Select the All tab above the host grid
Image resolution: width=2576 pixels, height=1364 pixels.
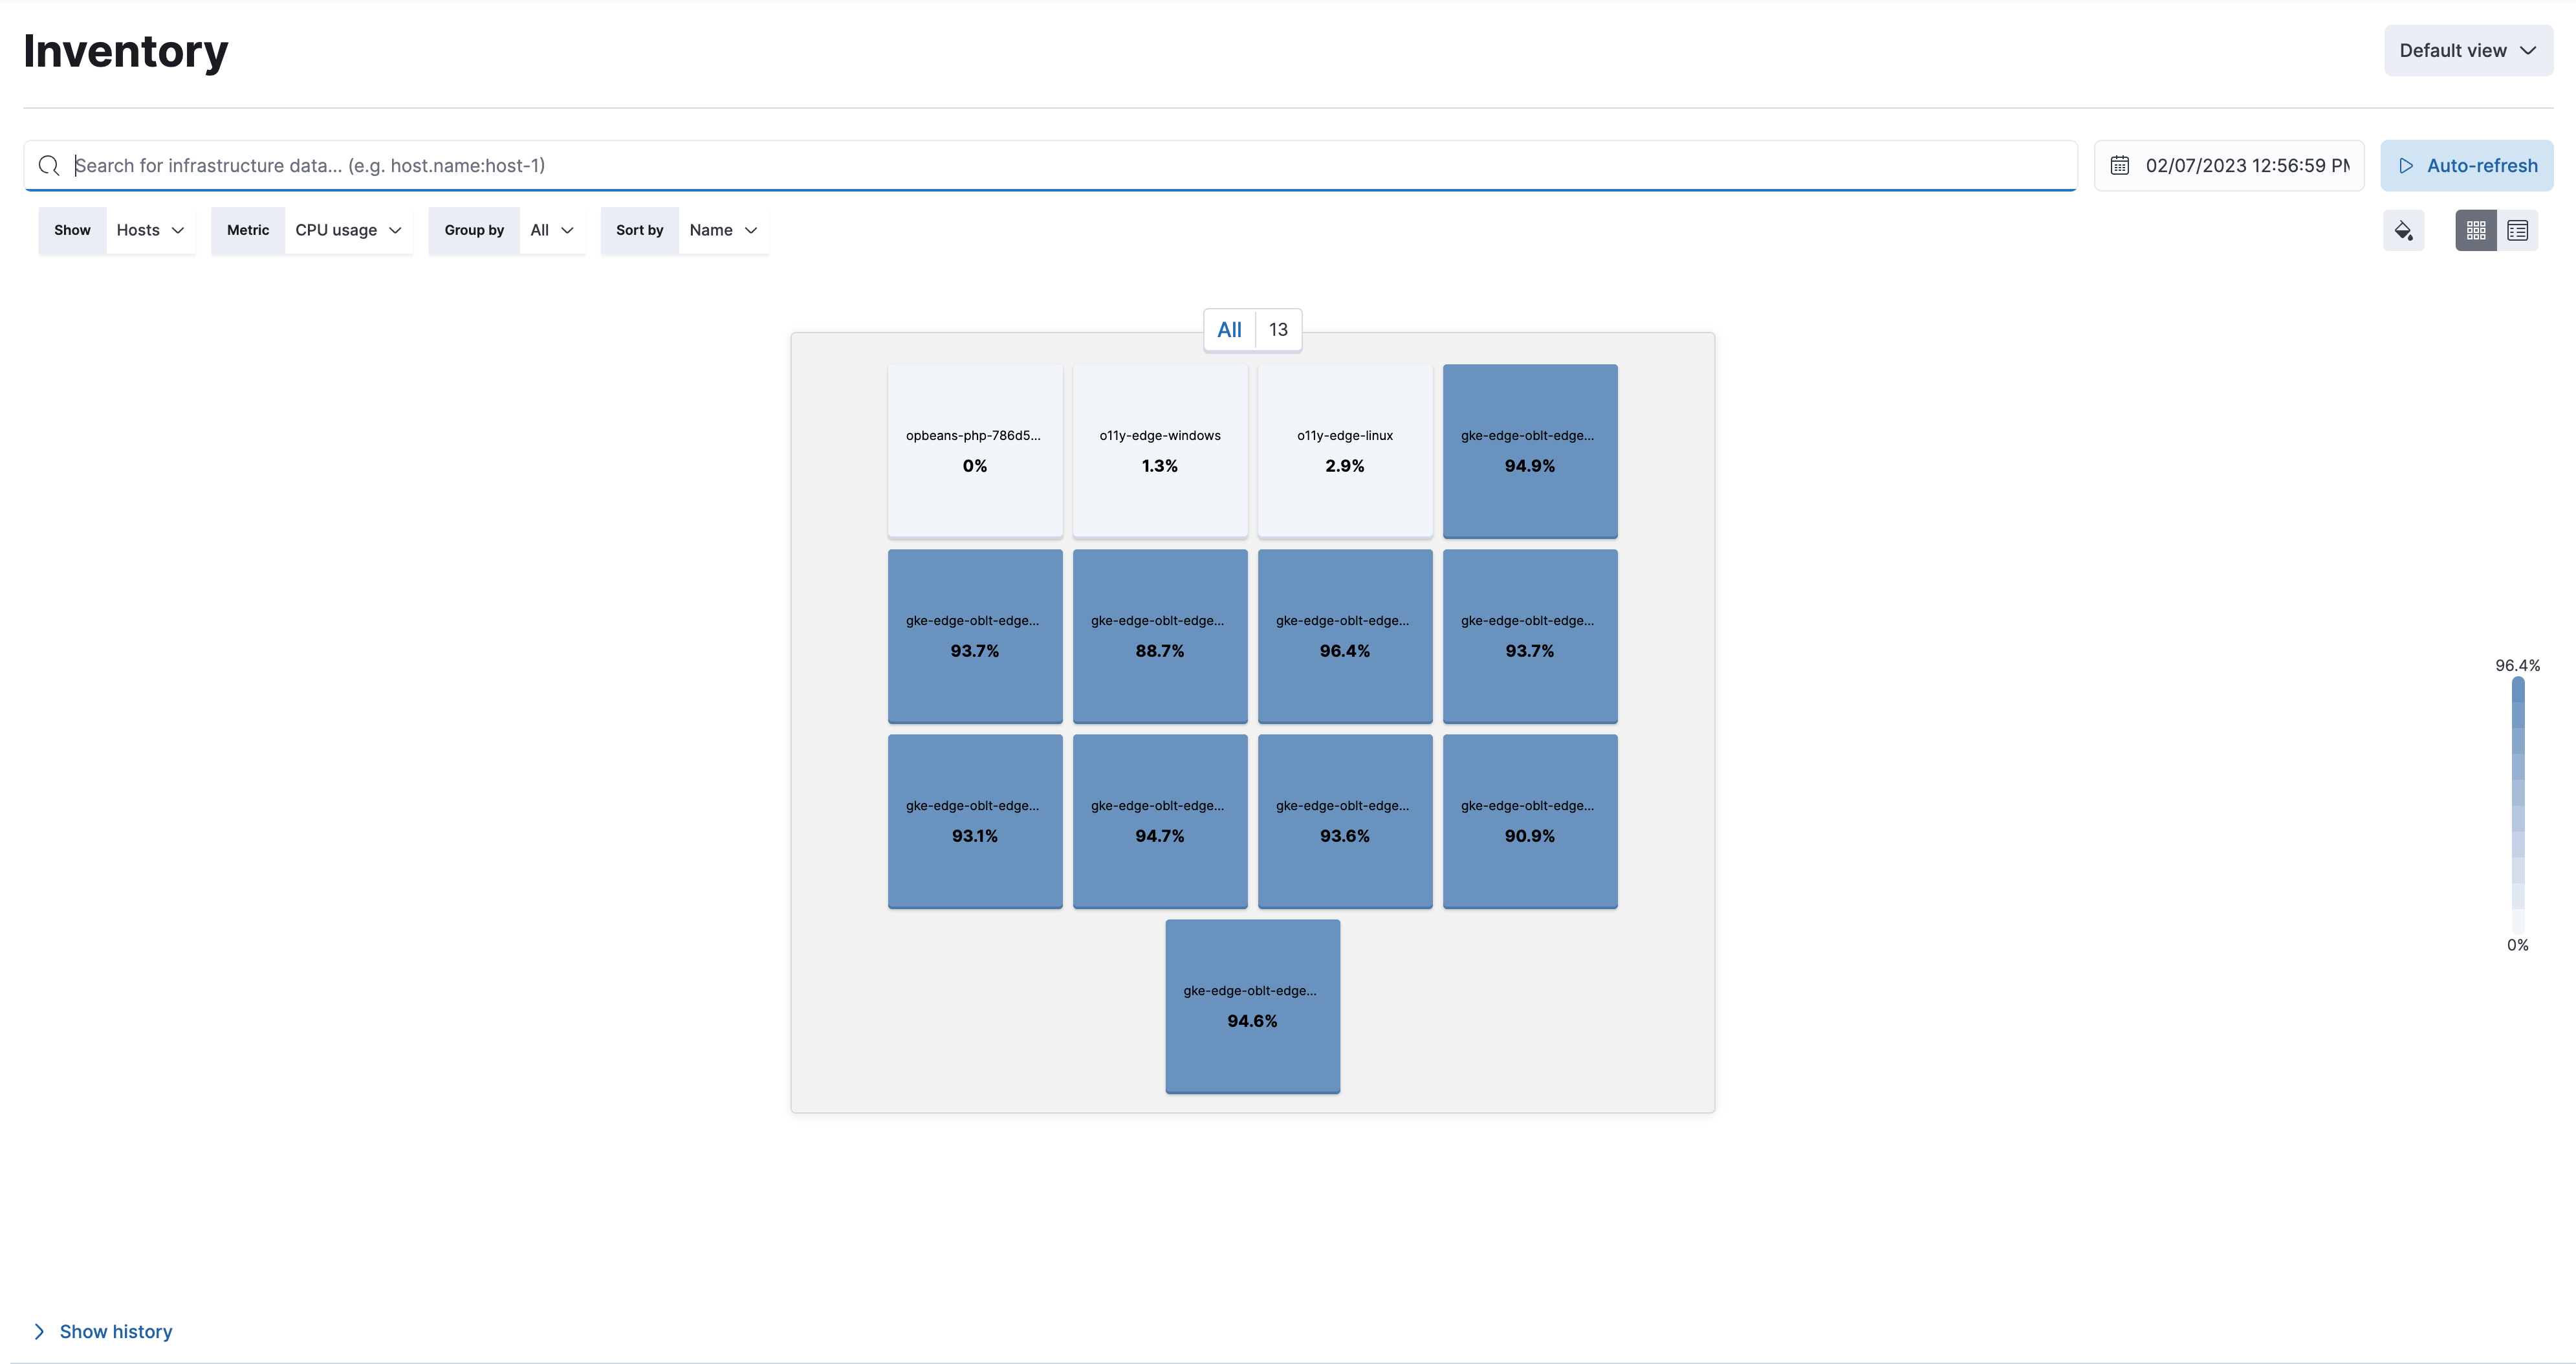pos(1228,329)
